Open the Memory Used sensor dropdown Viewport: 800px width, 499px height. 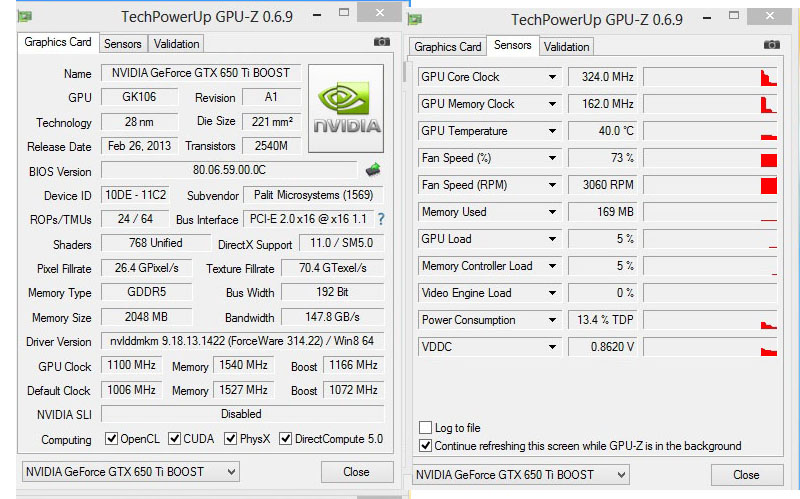(x=552, y=212)
